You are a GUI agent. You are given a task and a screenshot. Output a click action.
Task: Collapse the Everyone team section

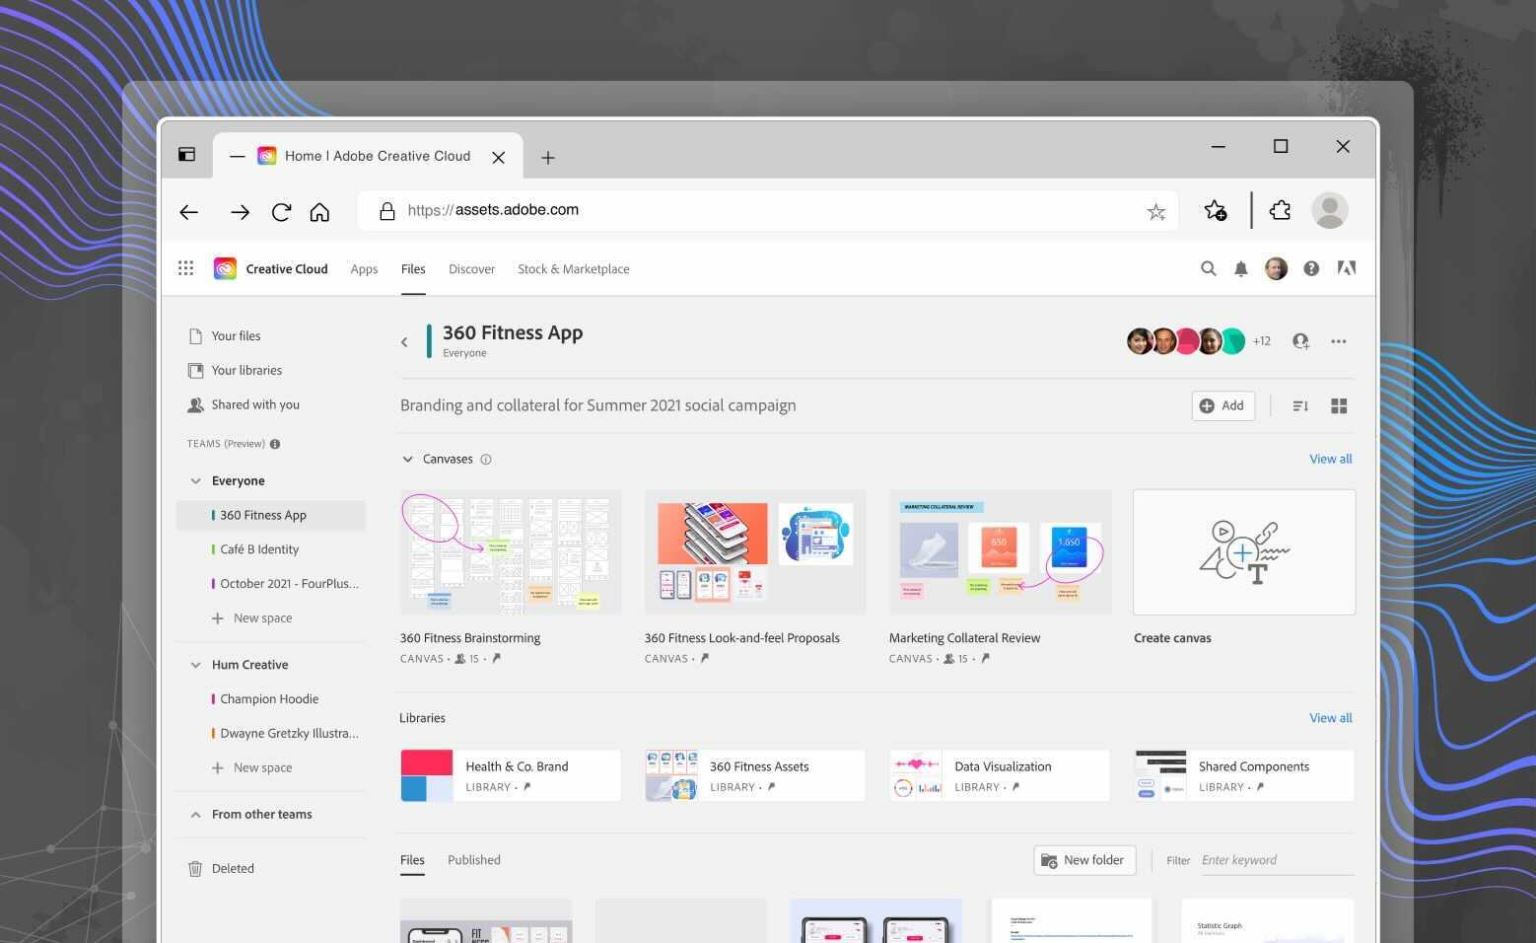[195, 481]
